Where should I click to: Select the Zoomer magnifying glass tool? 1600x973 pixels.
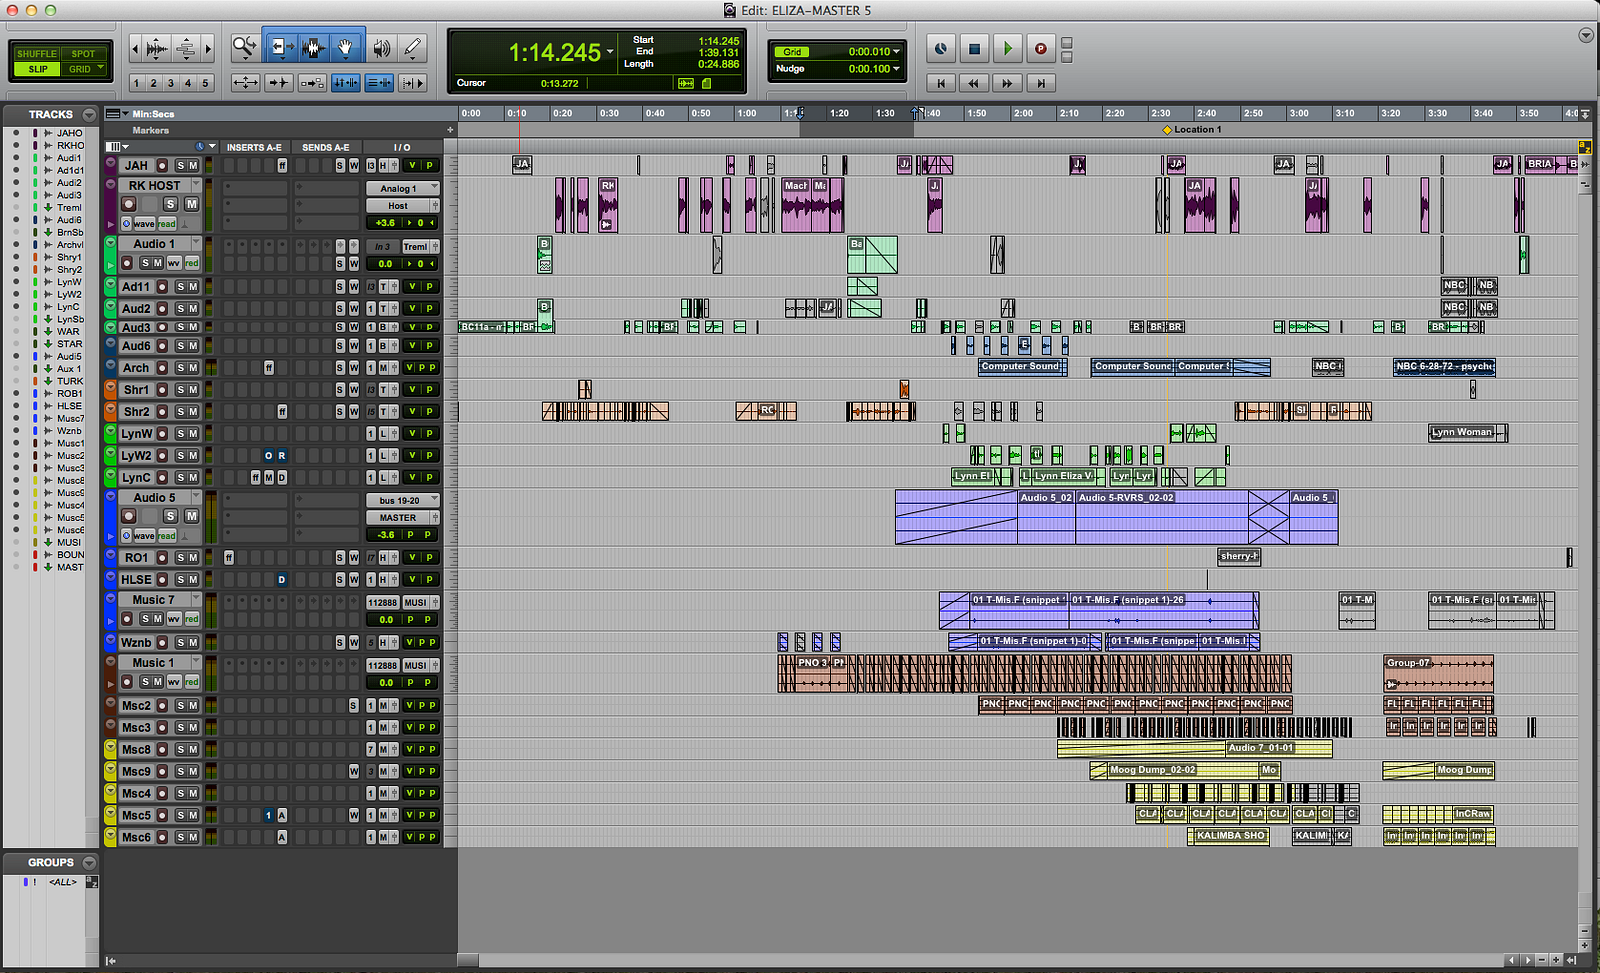click(x=244, y=47)
